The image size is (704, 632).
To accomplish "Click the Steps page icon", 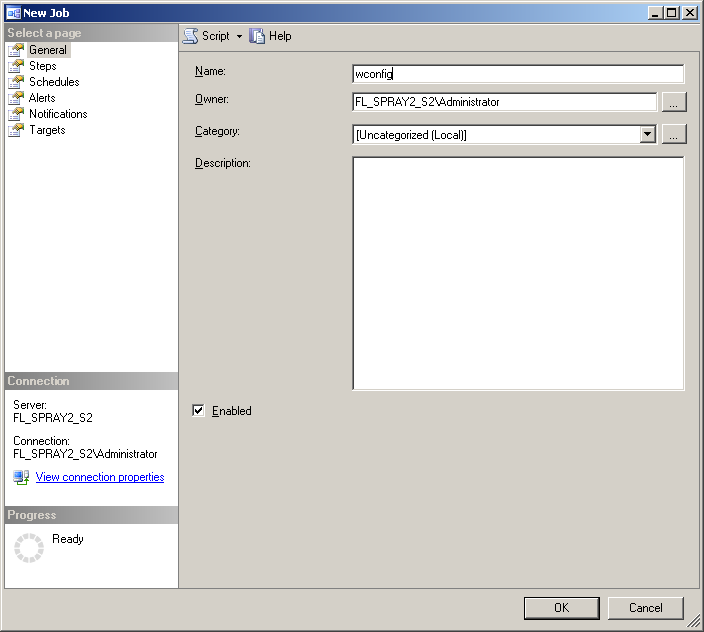I will [16, 66].
